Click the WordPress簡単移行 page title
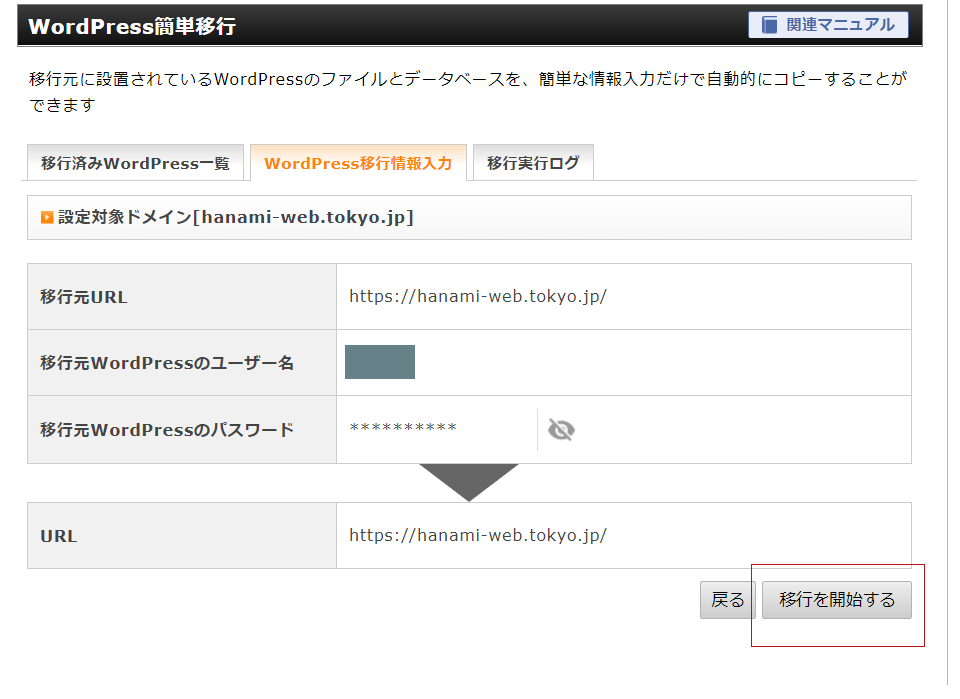 (x=132, y=26)
